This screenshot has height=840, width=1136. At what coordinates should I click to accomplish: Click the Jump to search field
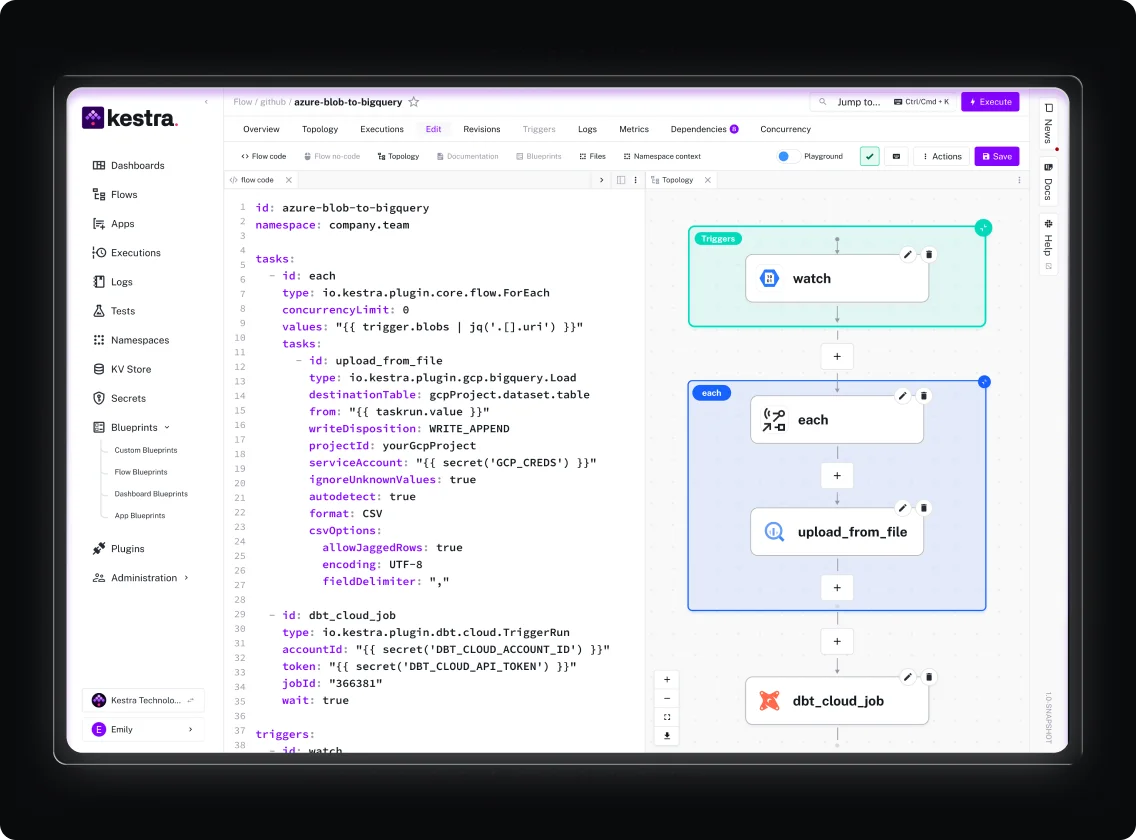[882, 102]
